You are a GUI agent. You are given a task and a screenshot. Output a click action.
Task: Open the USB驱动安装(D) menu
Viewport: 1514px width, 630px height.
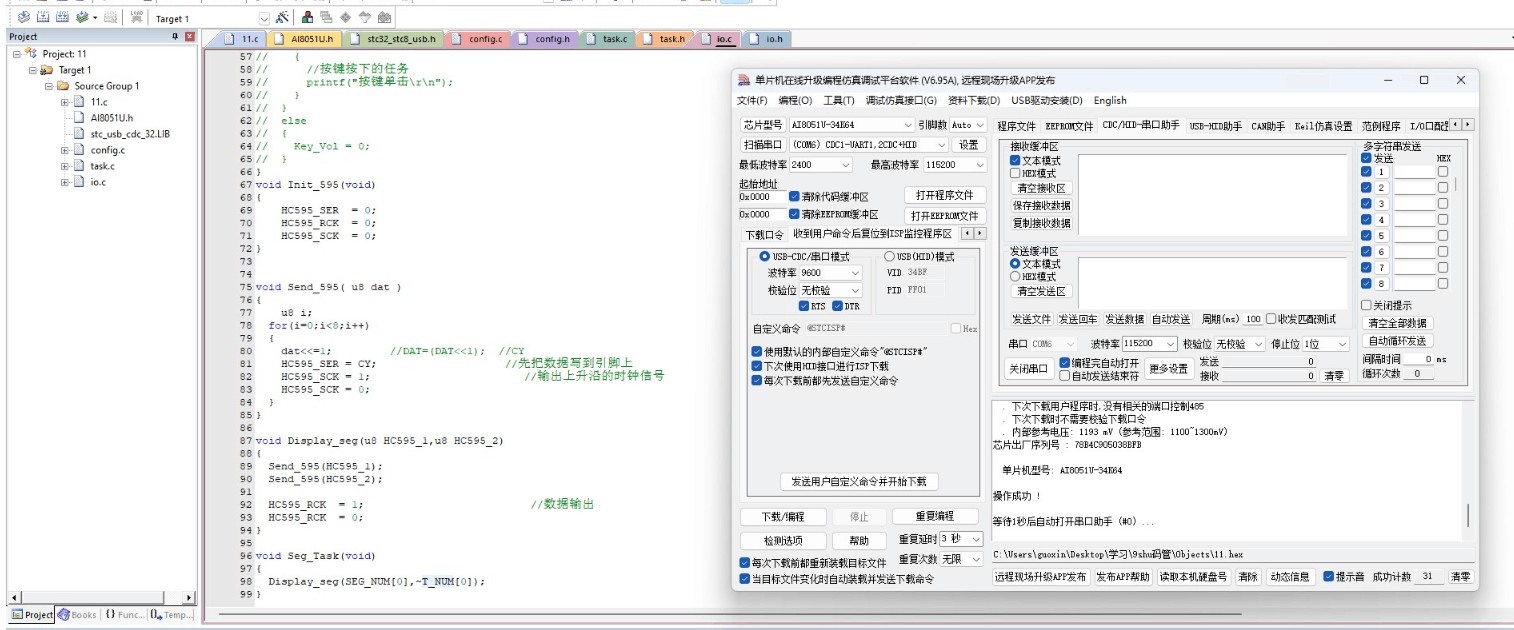pyautogui.click(x=1047, y=100)
